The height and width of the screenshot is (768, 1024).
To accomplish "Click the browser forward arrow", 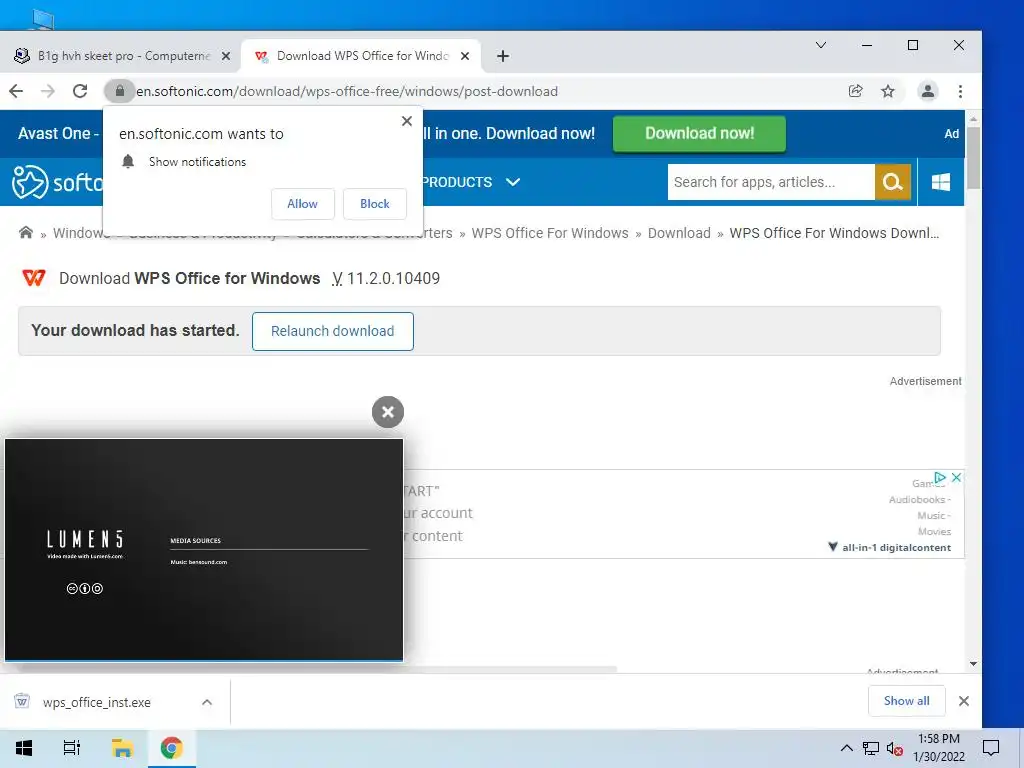I will (48, 91).
